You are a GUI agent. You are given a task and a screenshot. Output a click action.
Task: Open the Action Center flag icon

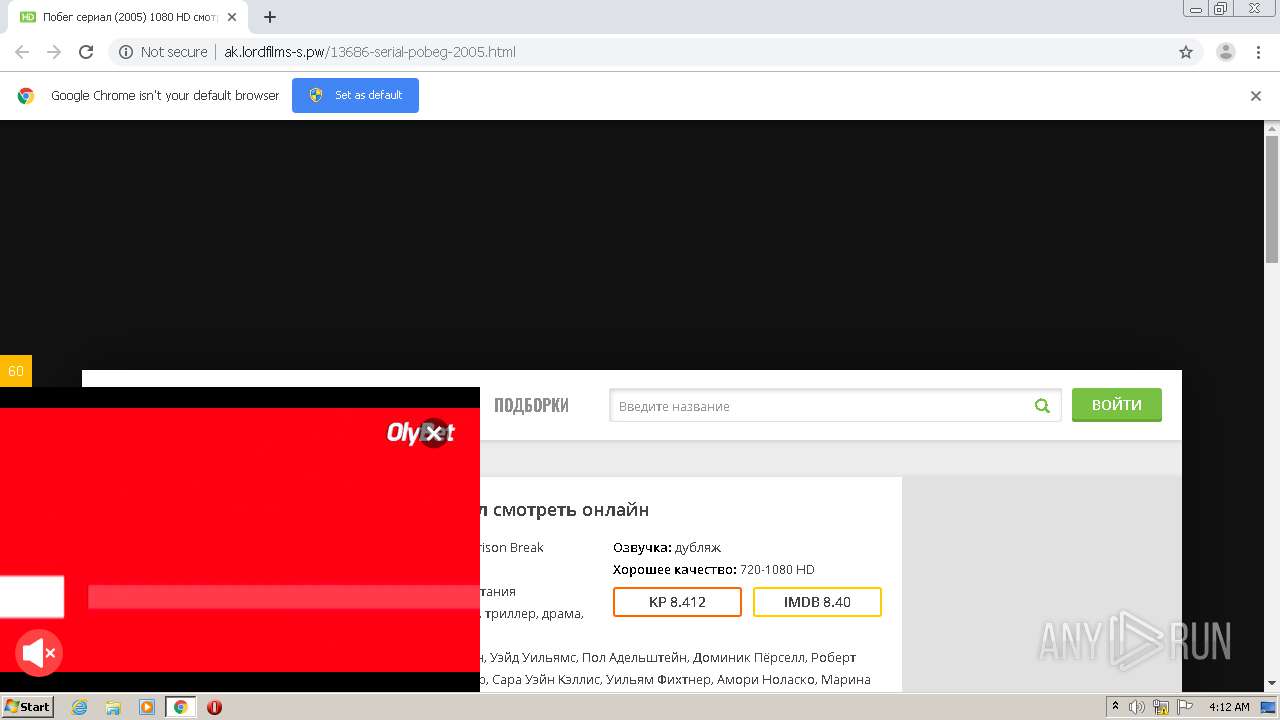pos(1184,707)
